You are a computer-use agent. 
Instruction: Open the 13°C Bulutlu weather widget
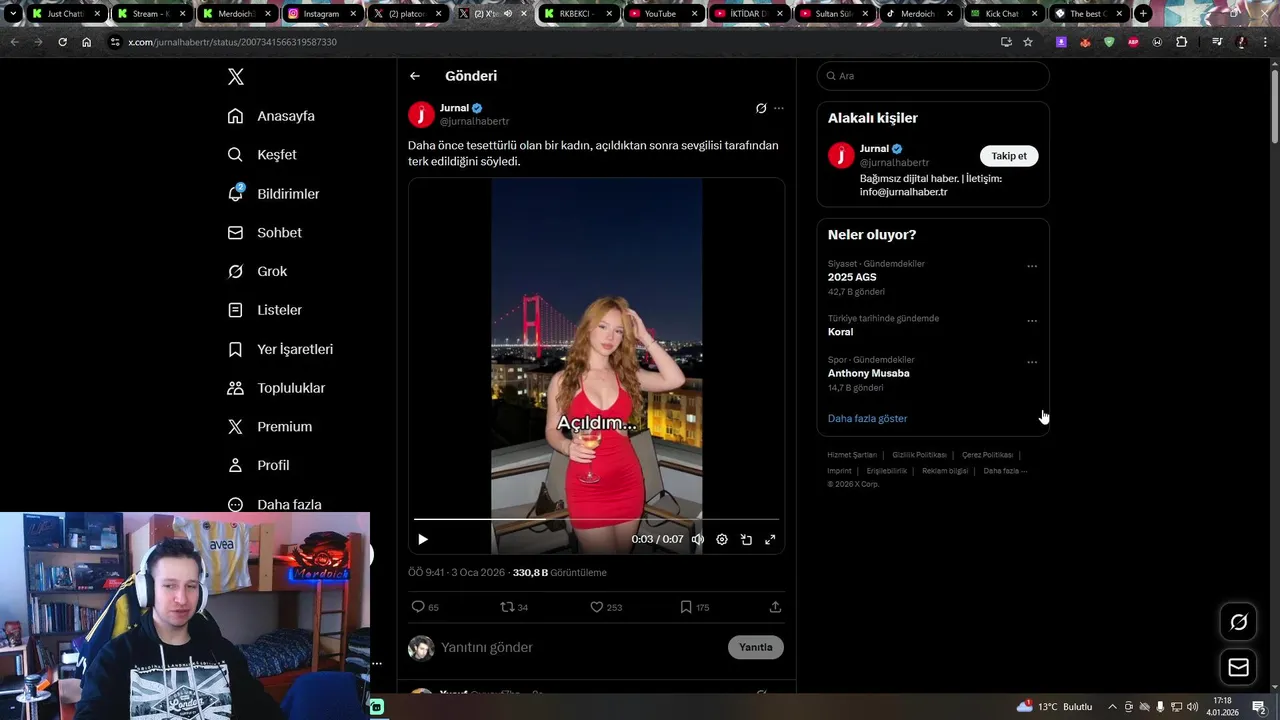click(x=1054, y=707)
